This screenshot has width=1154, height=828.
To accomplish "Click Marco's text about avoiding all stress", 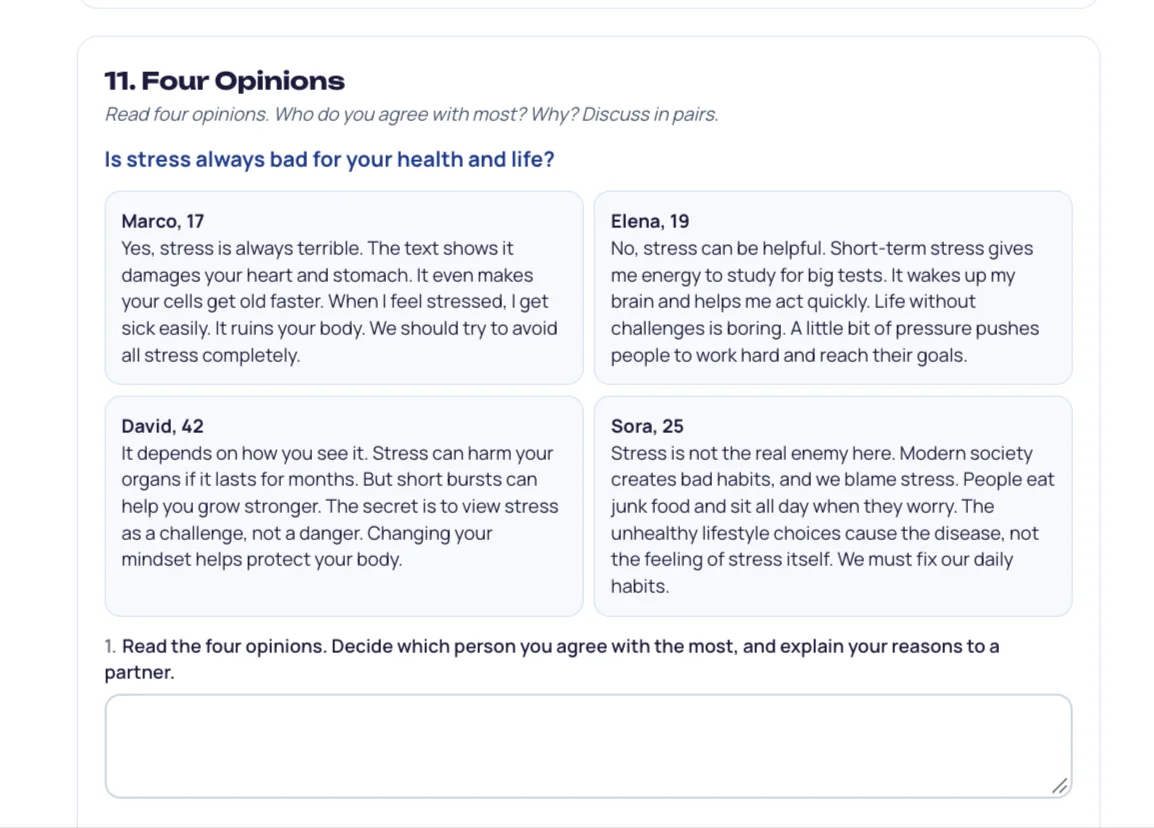I will click(x=339, y=342).
